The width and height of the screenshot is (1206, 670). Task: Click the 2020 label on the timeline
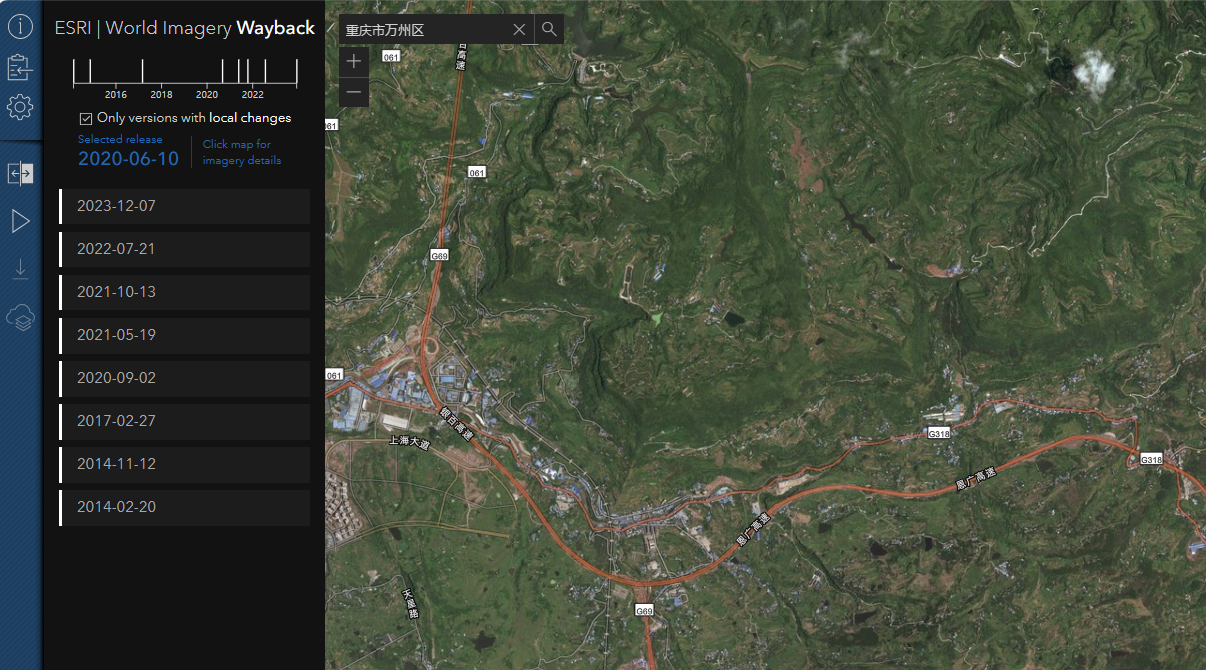[207, 95]
